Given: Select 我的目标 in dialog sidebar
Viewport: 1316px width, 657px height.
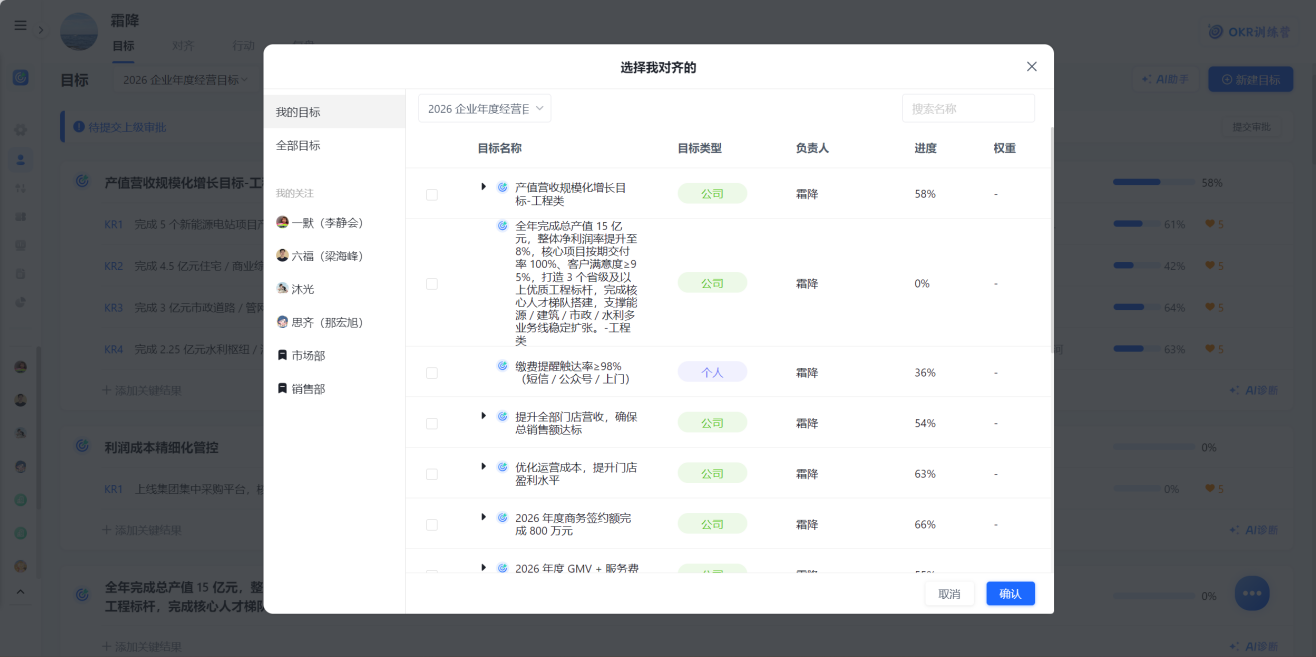Looking at the screenshot, I should coord(335,112).
